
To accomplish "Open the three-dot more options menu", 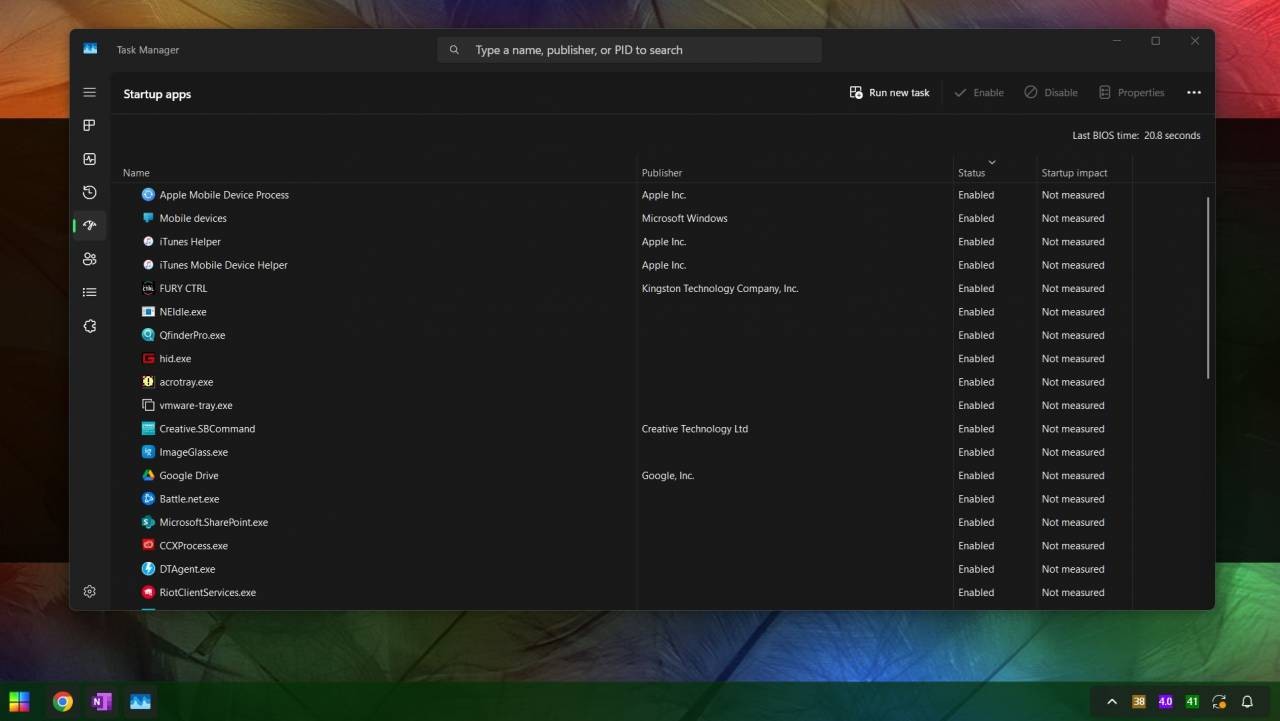I will coord(1193,92).
